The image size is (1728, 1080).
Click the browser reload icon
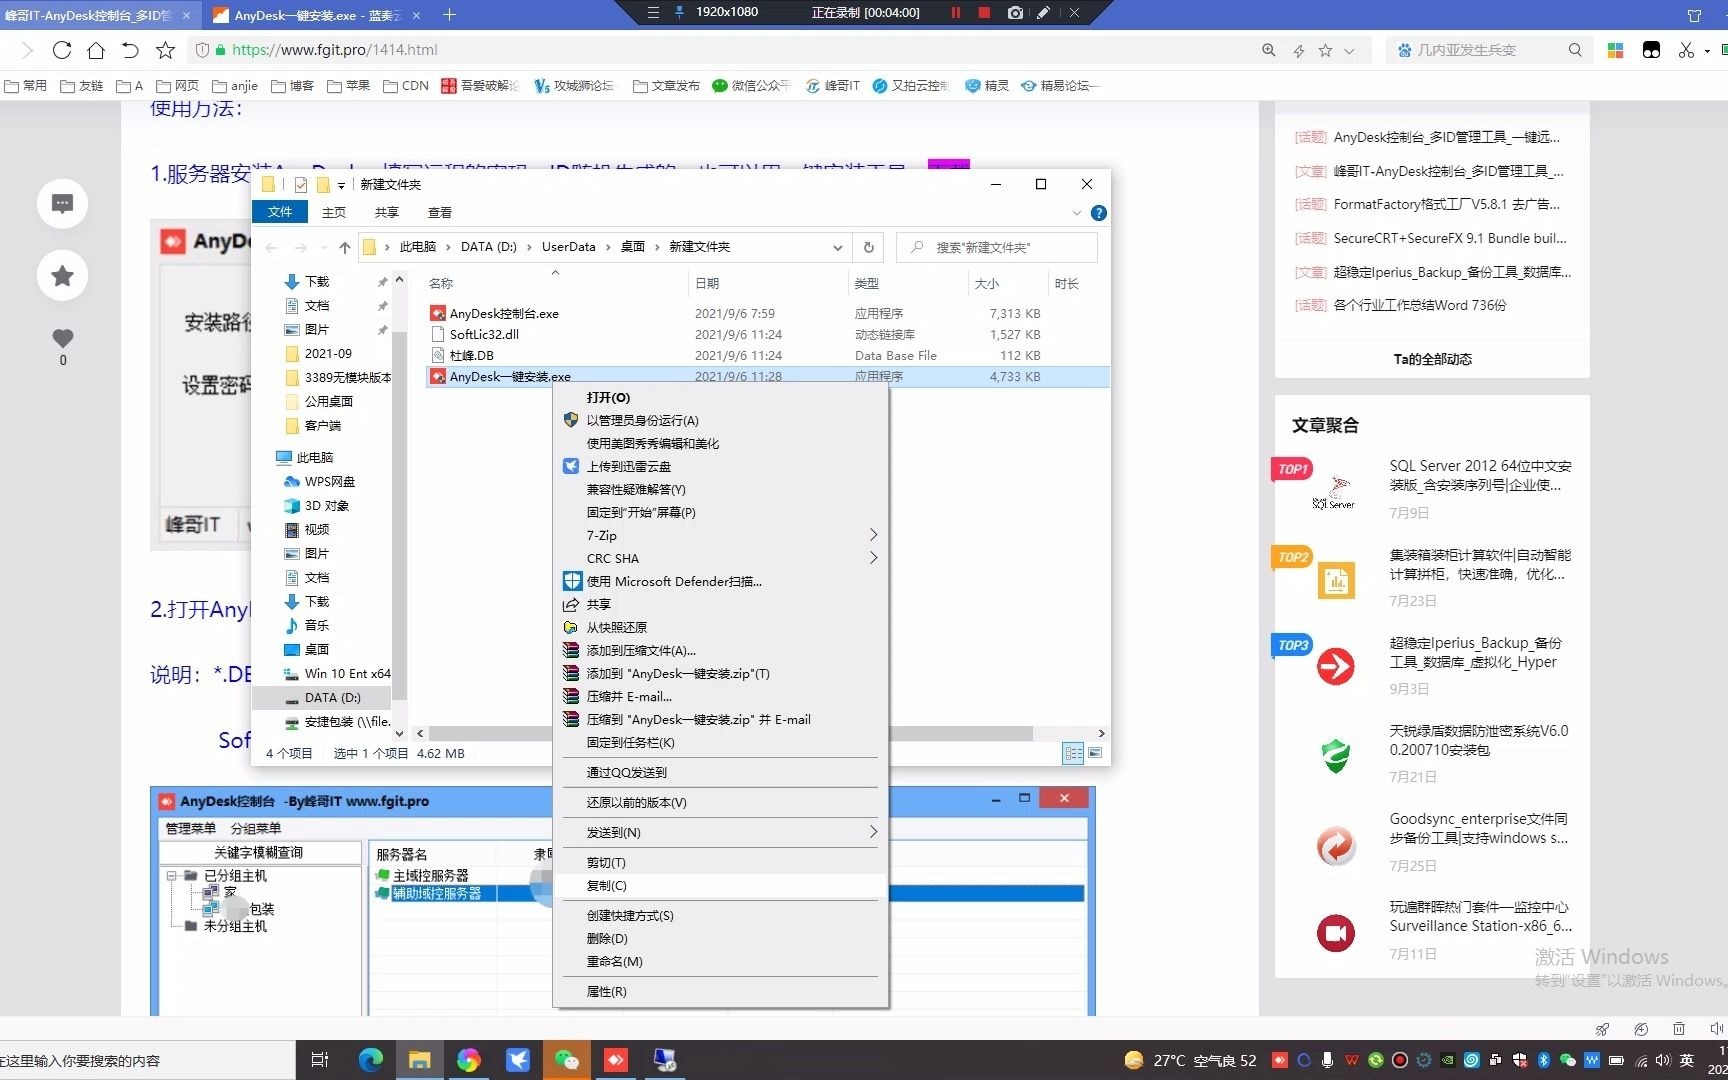pyautogui.click(x=62, y=50)
